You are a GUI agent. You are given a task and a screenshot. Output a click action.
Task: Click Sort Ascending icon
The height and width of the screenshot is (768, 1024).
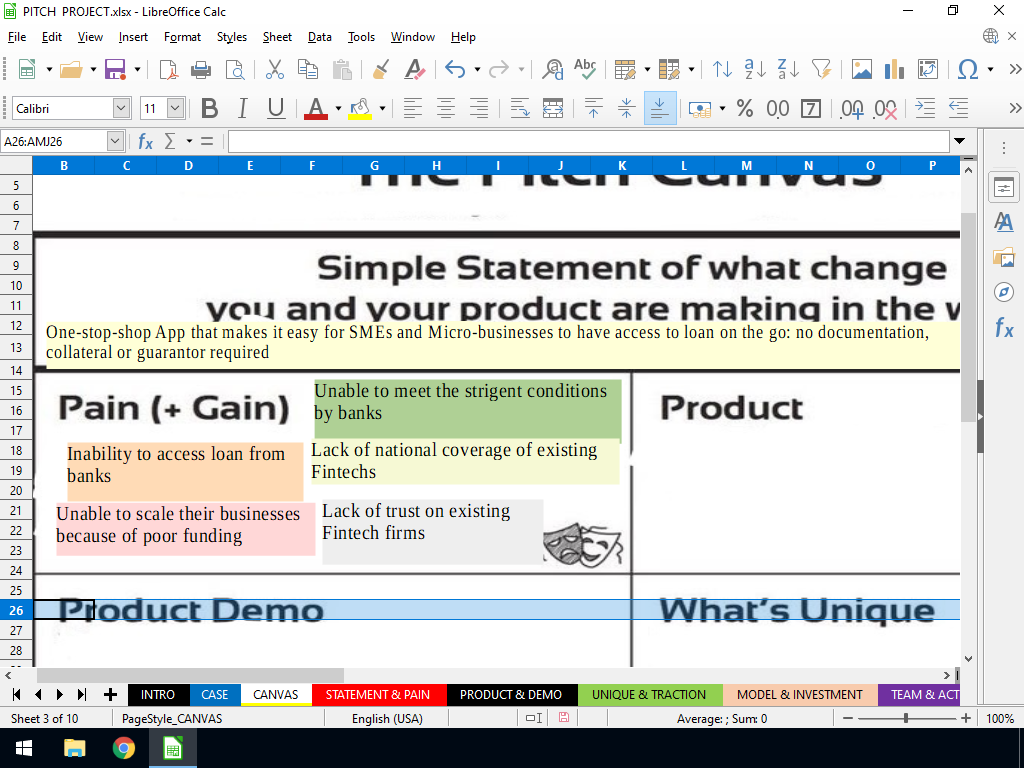[755, 69]
